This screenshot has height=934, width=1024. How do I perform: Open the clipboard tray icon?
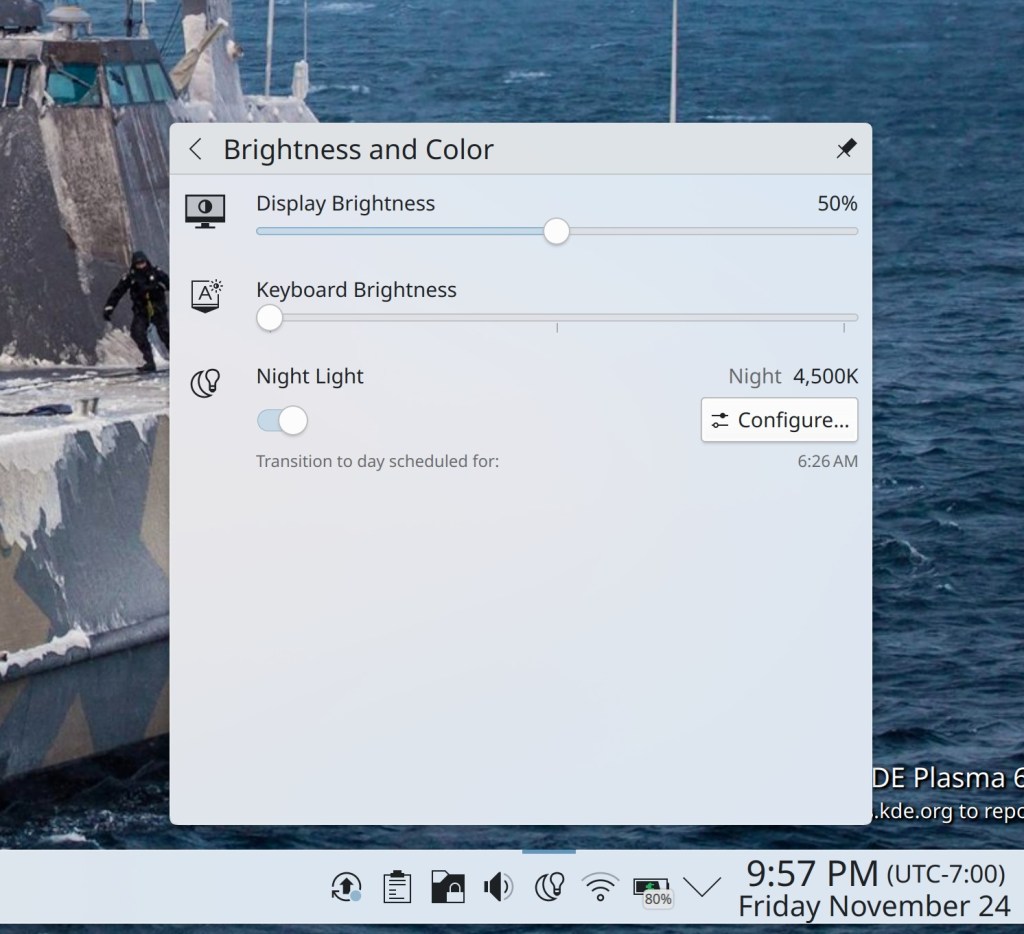coord(397,886)
